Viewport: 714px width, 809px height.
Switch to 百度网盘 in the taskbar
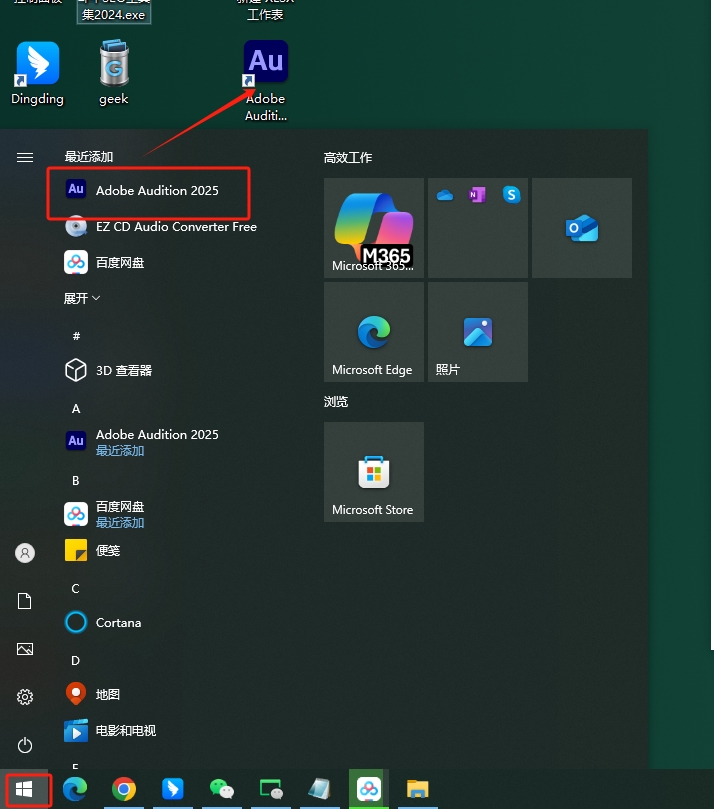coord(369,789)
